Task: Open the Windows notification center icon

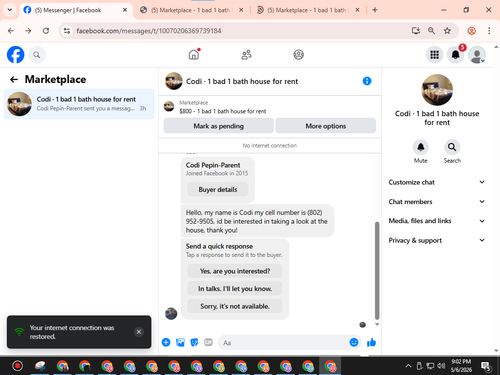Action: tap(486, 366)
